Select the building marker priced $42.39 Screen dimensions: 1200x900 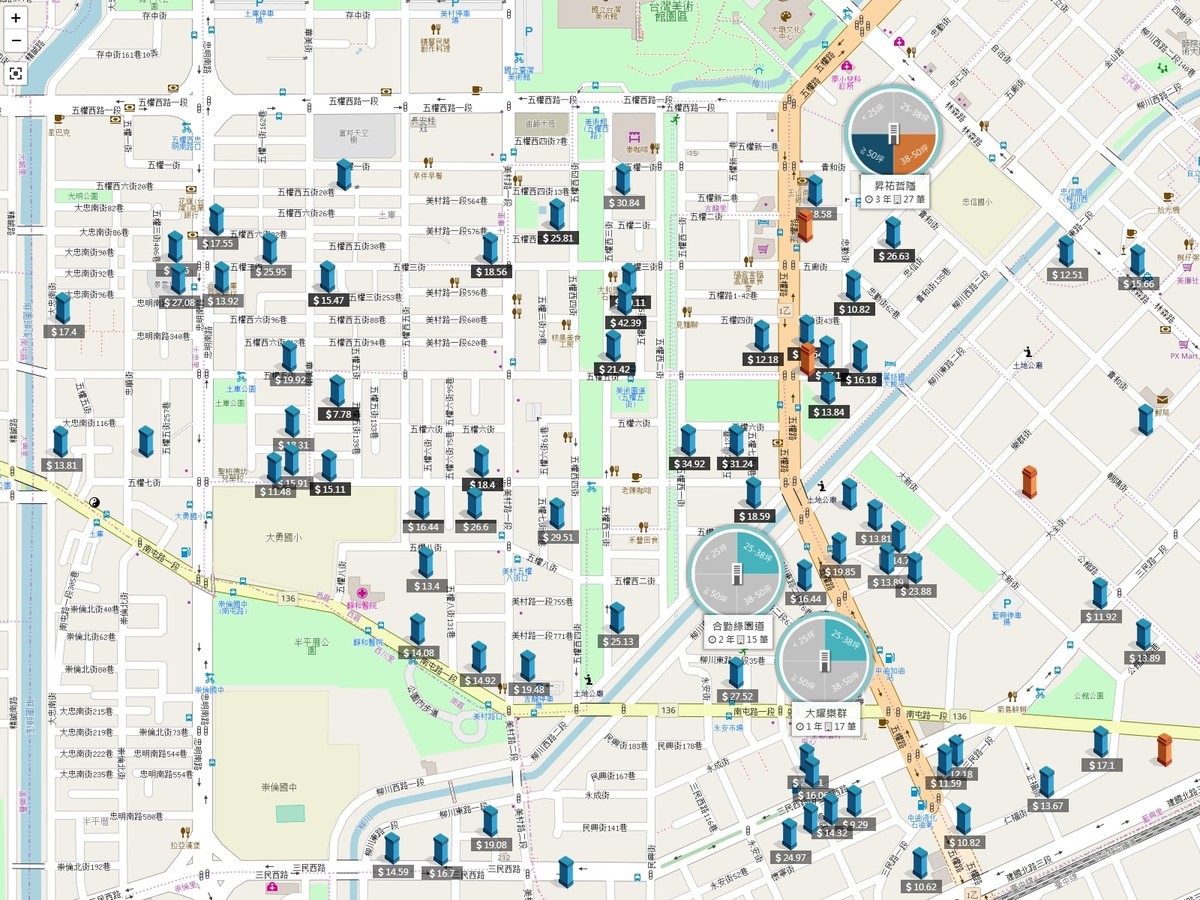(624, 299)
